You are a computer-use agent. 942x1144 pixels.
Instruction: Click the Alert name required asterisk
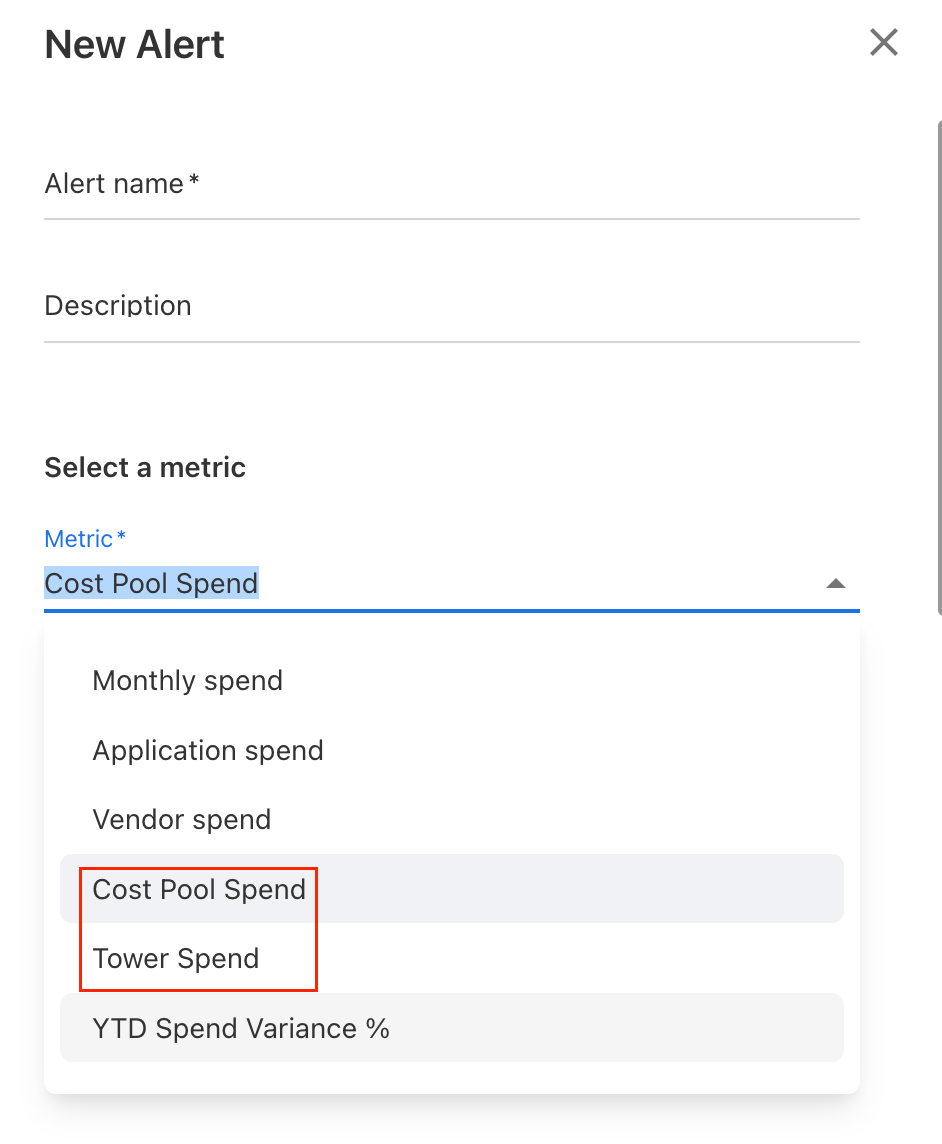pos(196,178)
